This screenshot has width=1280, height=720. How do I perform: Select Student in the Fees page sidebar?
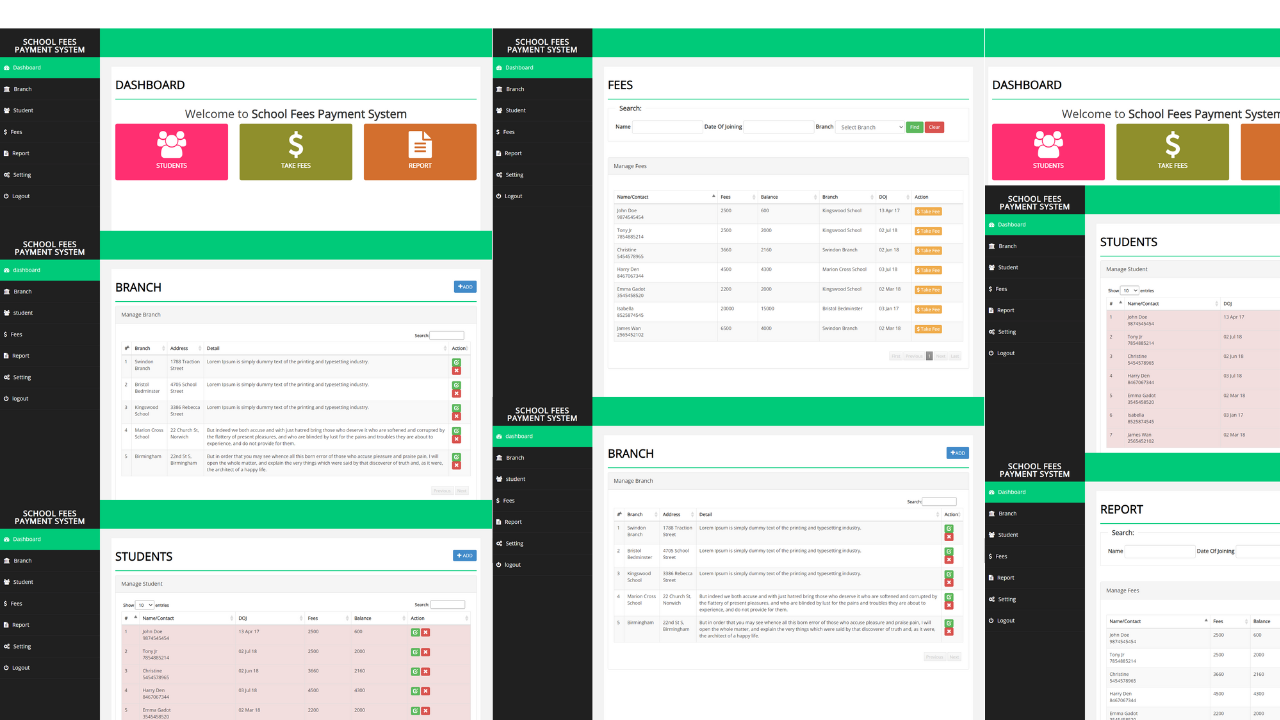click(542, 110)
